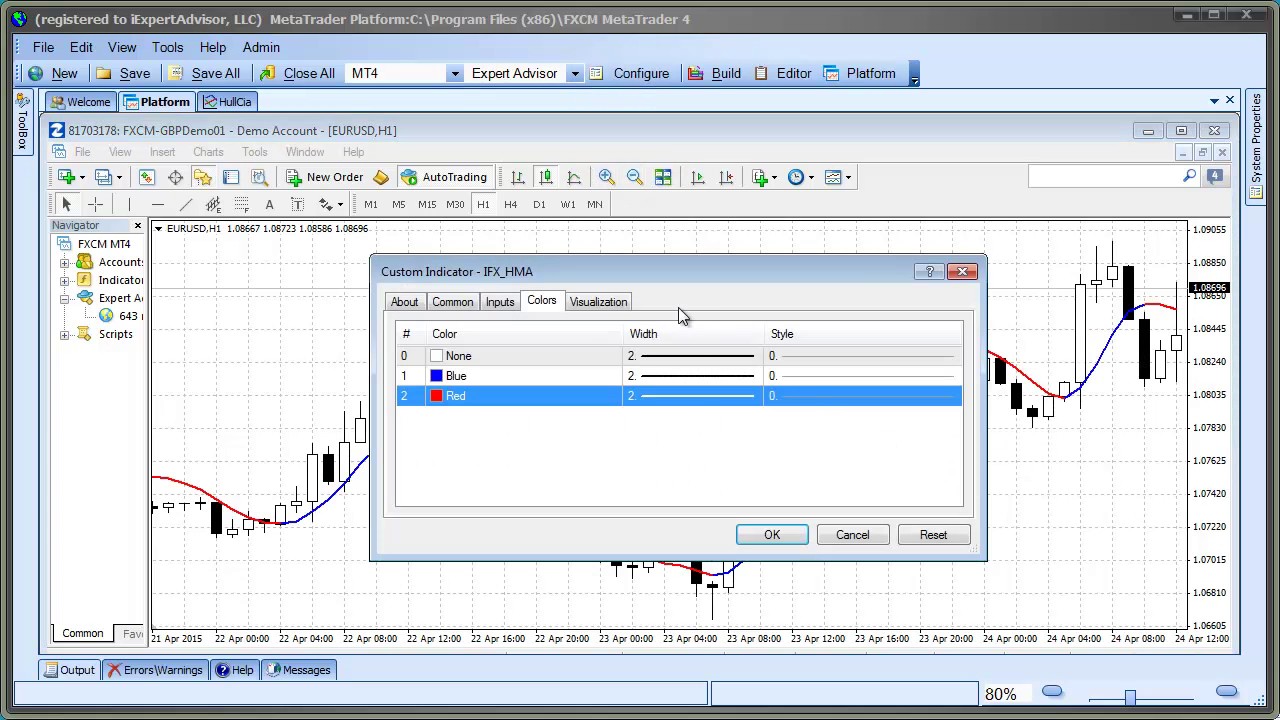Open the Arrows objects dropdown
The height and width of the screenshot is (720, 1280).
point(340,204)
